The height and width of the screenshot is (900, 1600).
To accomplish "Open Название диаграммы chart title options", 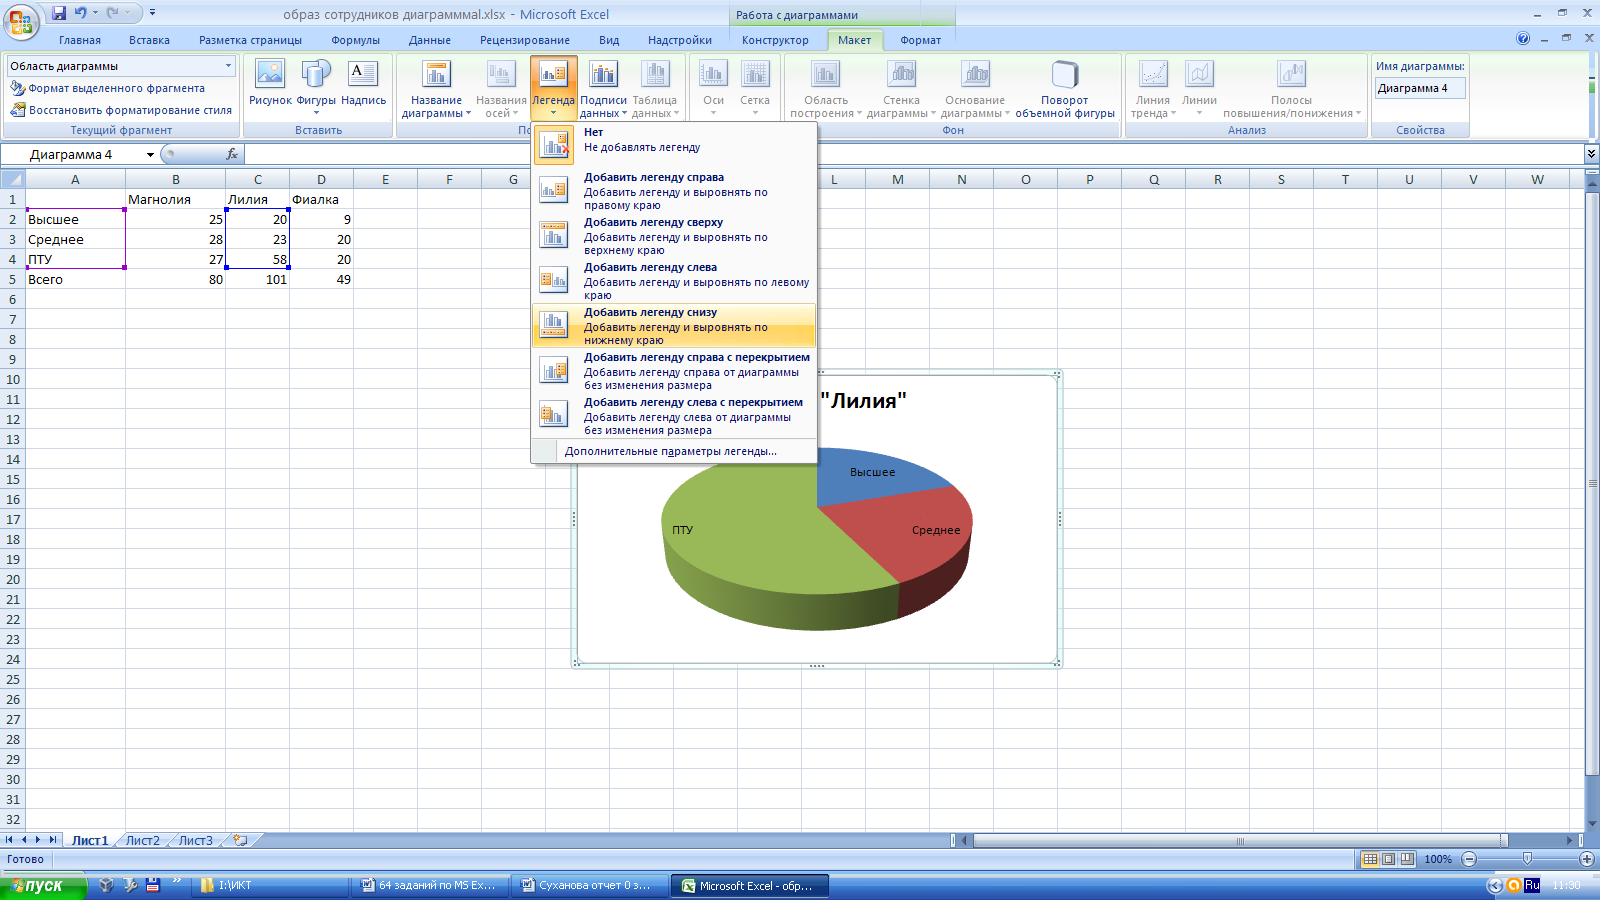I will [436, 89].
